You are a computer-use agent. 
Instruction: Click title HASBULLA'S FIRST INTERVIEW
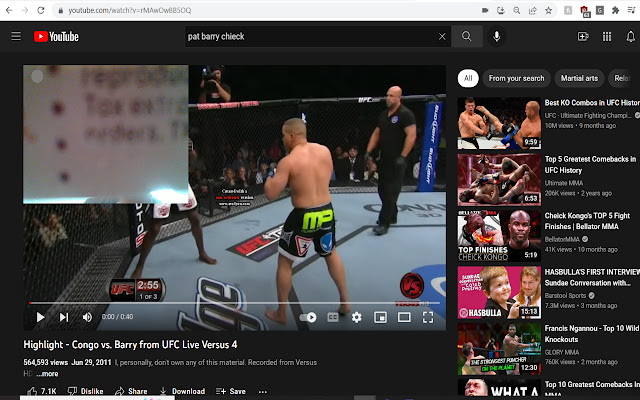(x=592, y=278)
